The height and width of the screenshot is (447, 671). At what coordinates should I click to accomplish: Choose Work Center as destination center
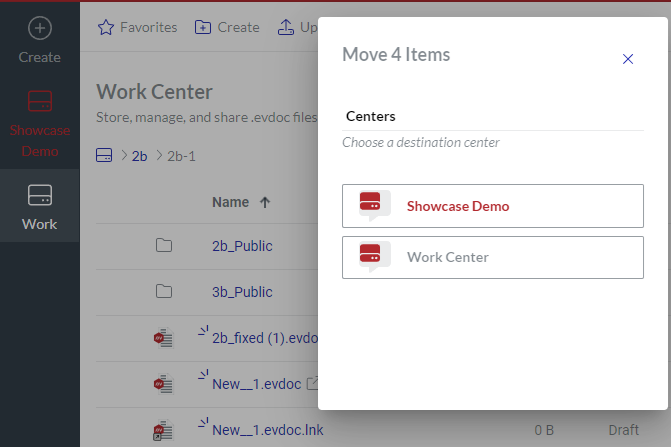[x=493, y=258]
